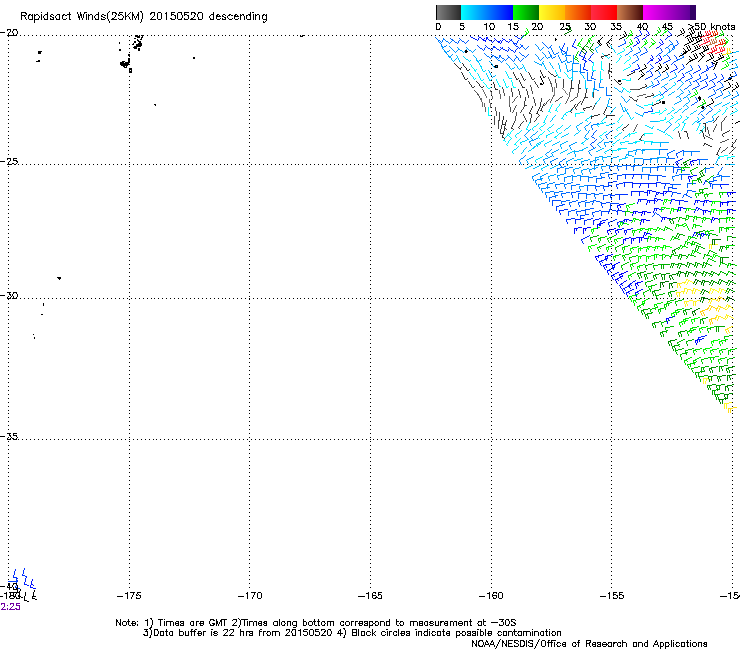Click the note line starting "Note: 1) Times are GMT"
The width and height of the screenshot is (740, 650).
pyautogui.click(x=316, y=623)
